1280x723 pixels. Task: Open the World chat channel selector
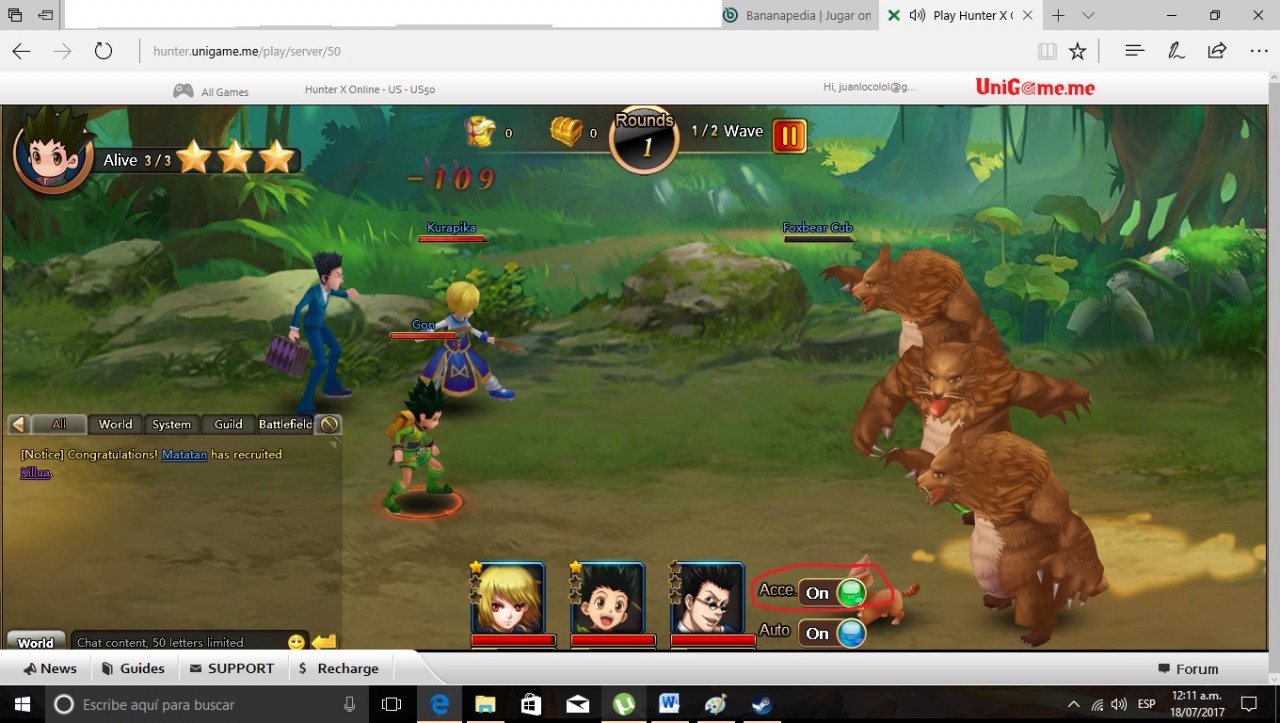[36, 642]
